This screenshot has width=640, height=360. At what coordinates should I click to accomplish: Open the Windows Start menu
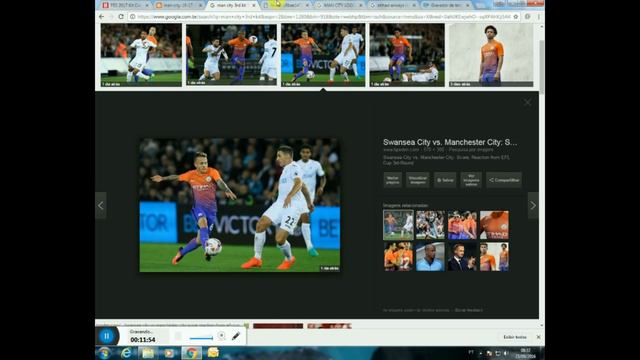point(104,353)
